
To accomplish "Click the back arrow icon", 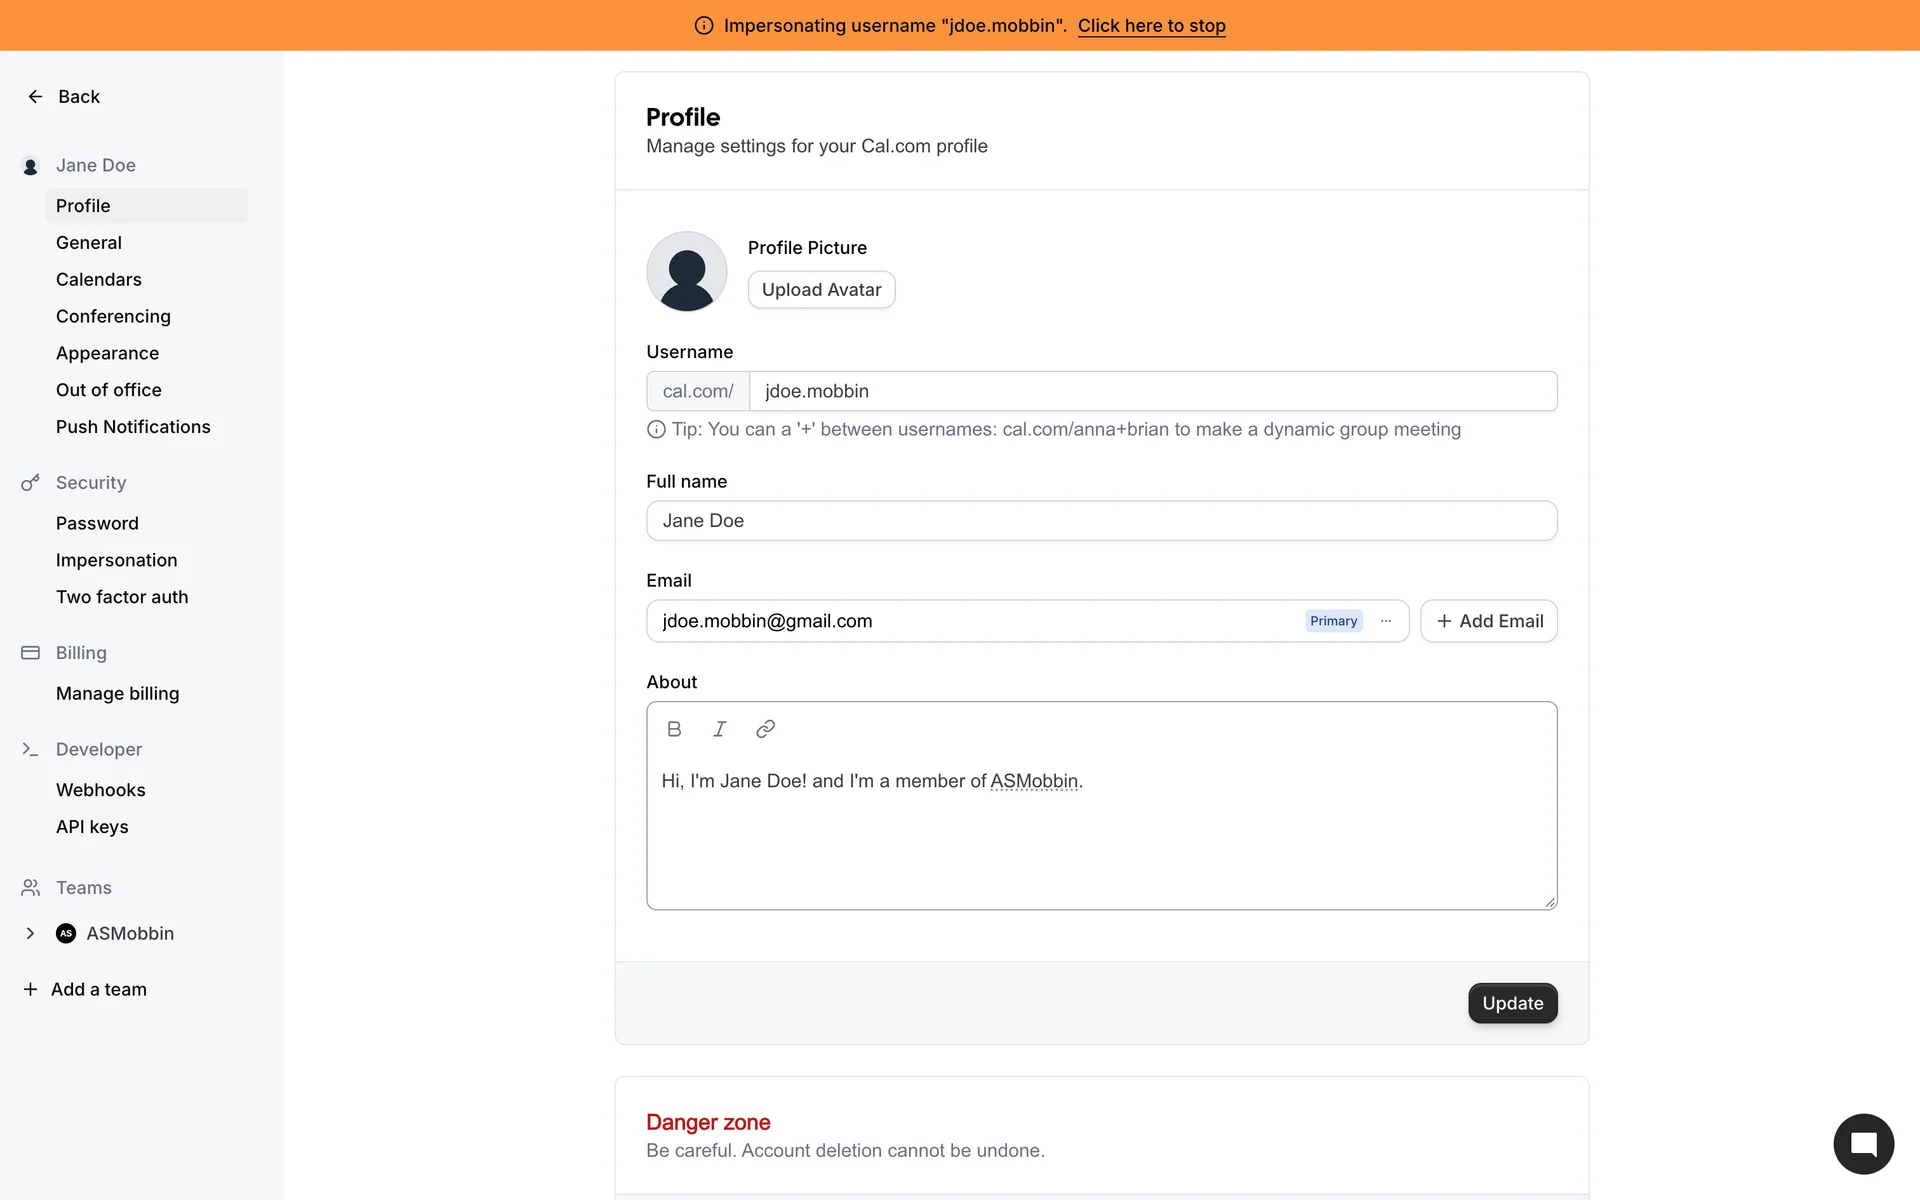I will tap(35, 97).
